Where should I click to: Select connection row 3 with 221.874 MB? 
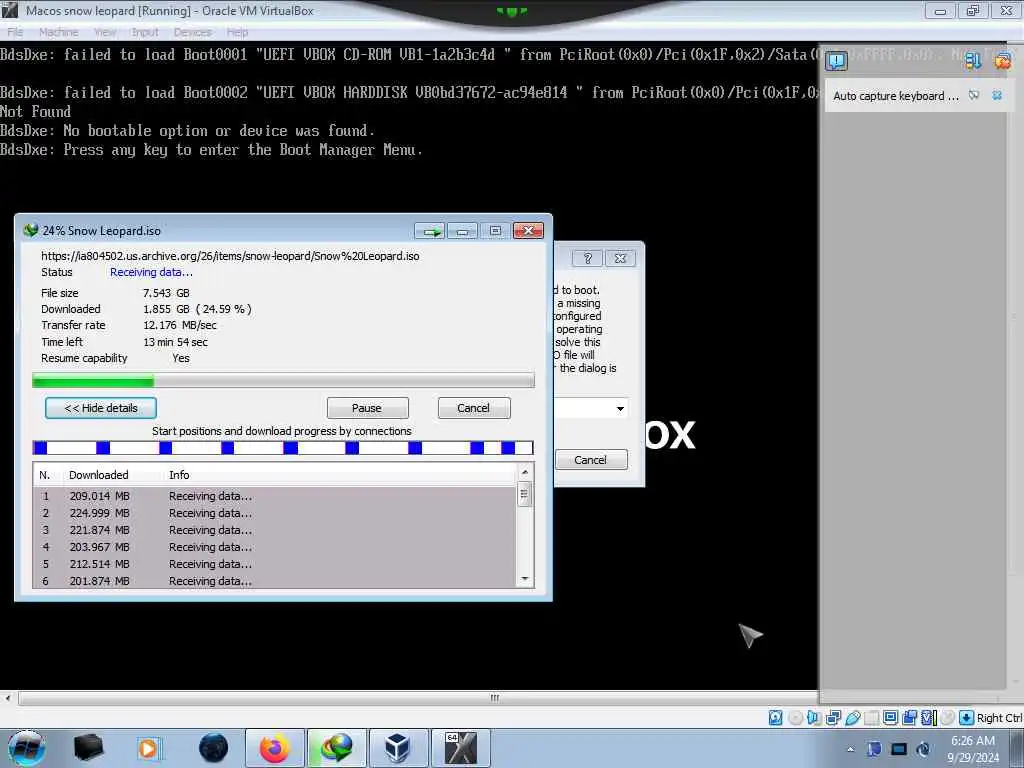pos(275,530)
